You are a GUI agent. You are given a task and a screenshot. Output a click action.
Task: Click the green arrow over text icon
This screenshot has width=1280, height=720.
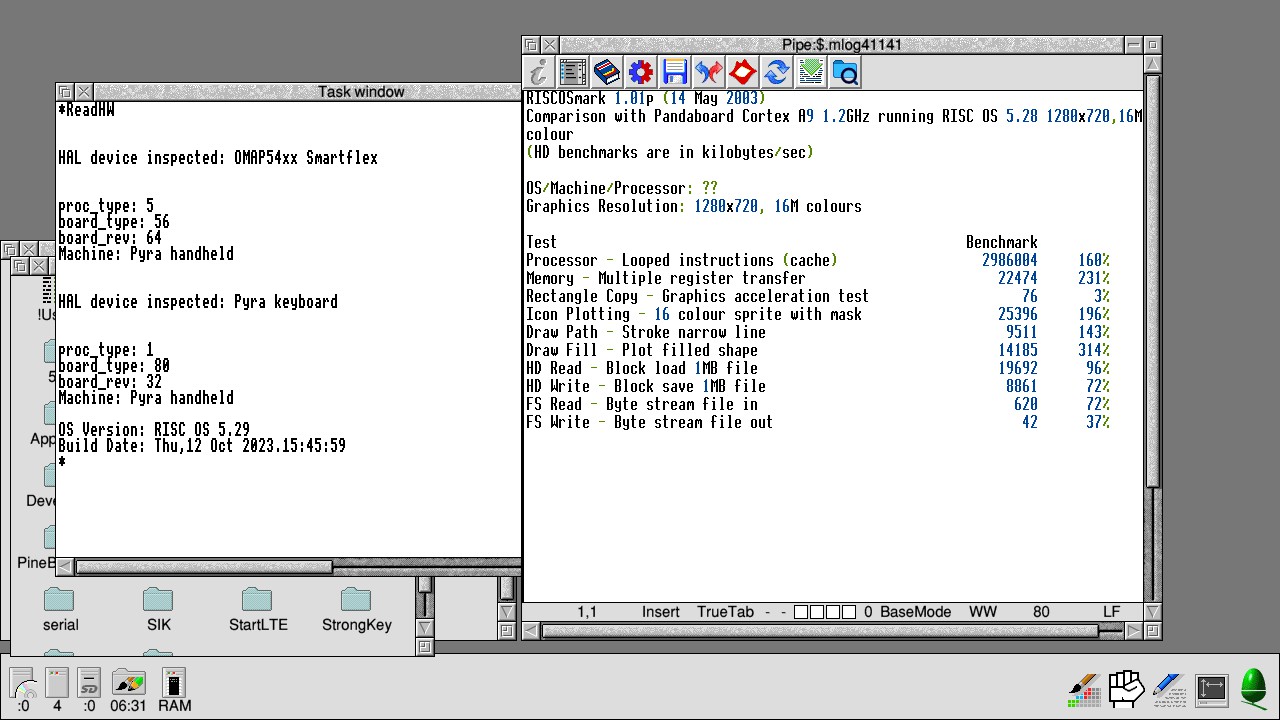811,72
